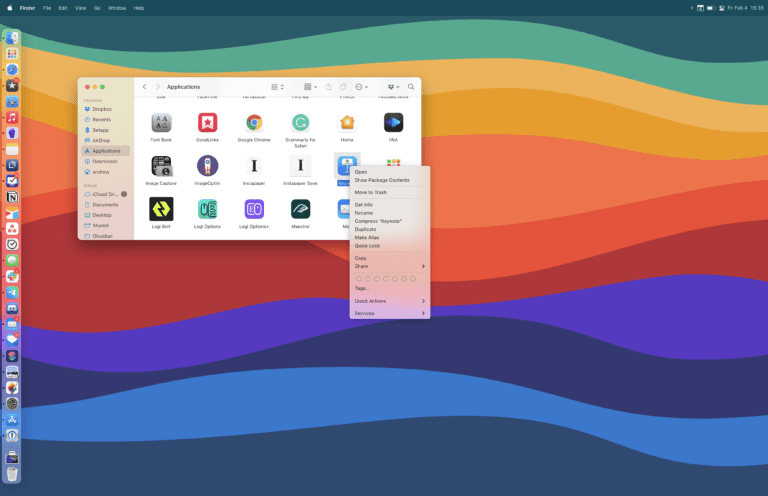Select Documents in Finder sidebar
768x496 pixels.
point(106,205)
